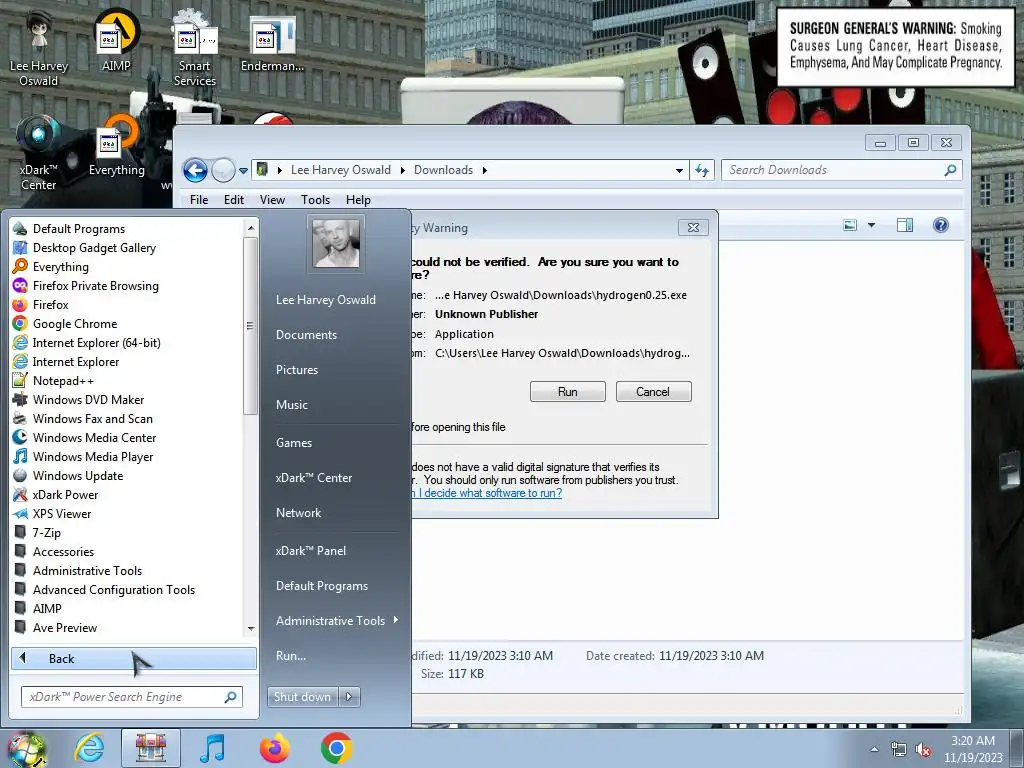The height and width of the screenshot is (768, 1024).
Task: Open Documents from the Start menu
Action: pyautogui.click(x=306, y=335)
